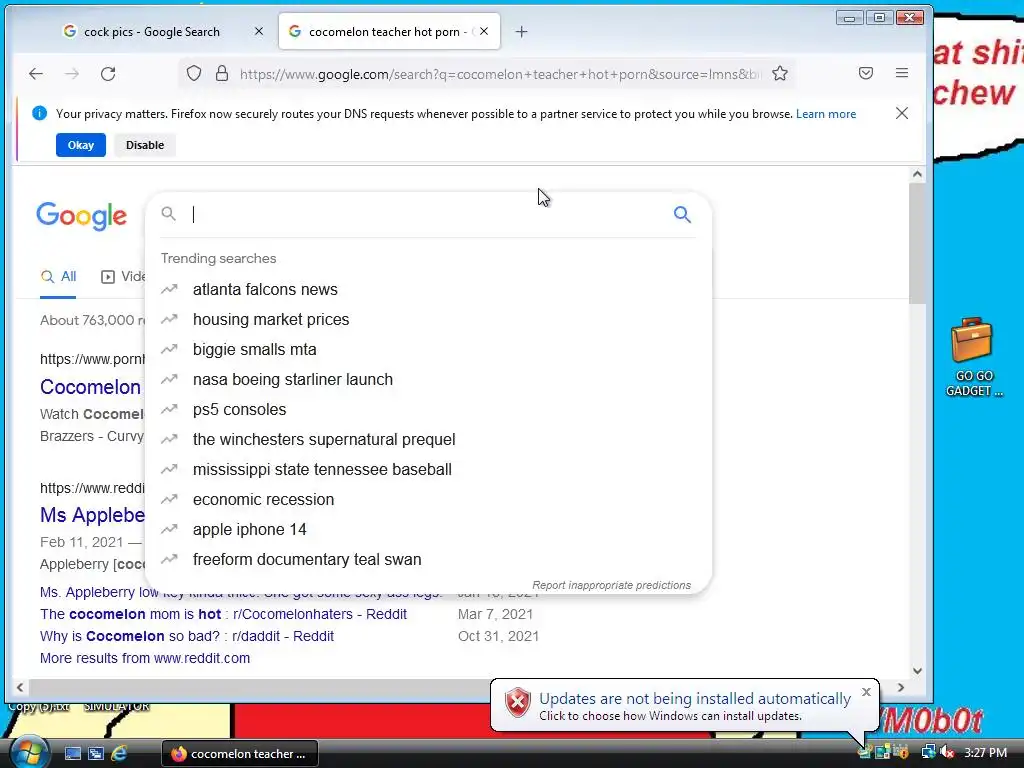Image resolution: width=1024 pixels, height=768 pixels.
Task: Select suggestion atlanta falcons news
Action: pos(428,289)
